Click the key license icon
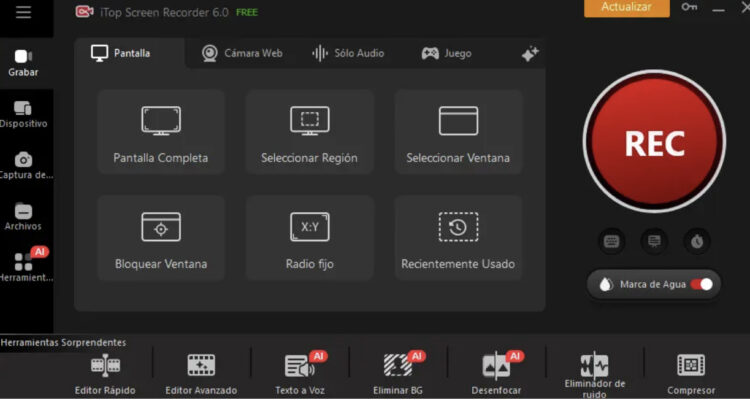 [x=689, y=7]
